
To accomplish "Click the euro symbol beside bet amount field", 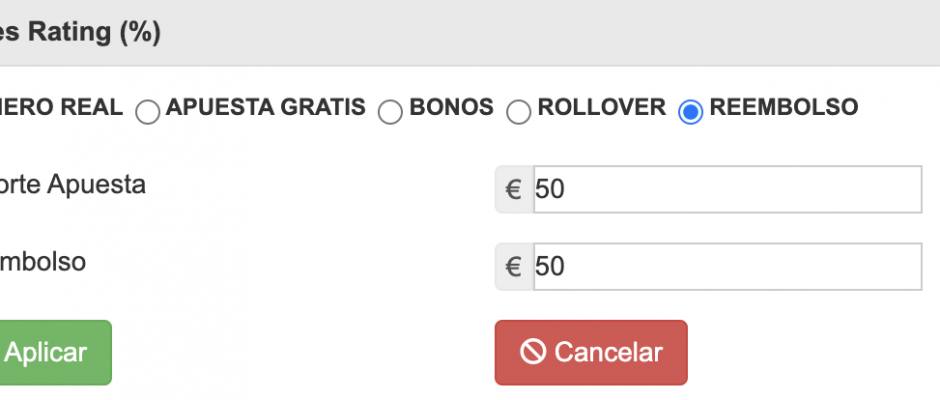I will 514,190.
